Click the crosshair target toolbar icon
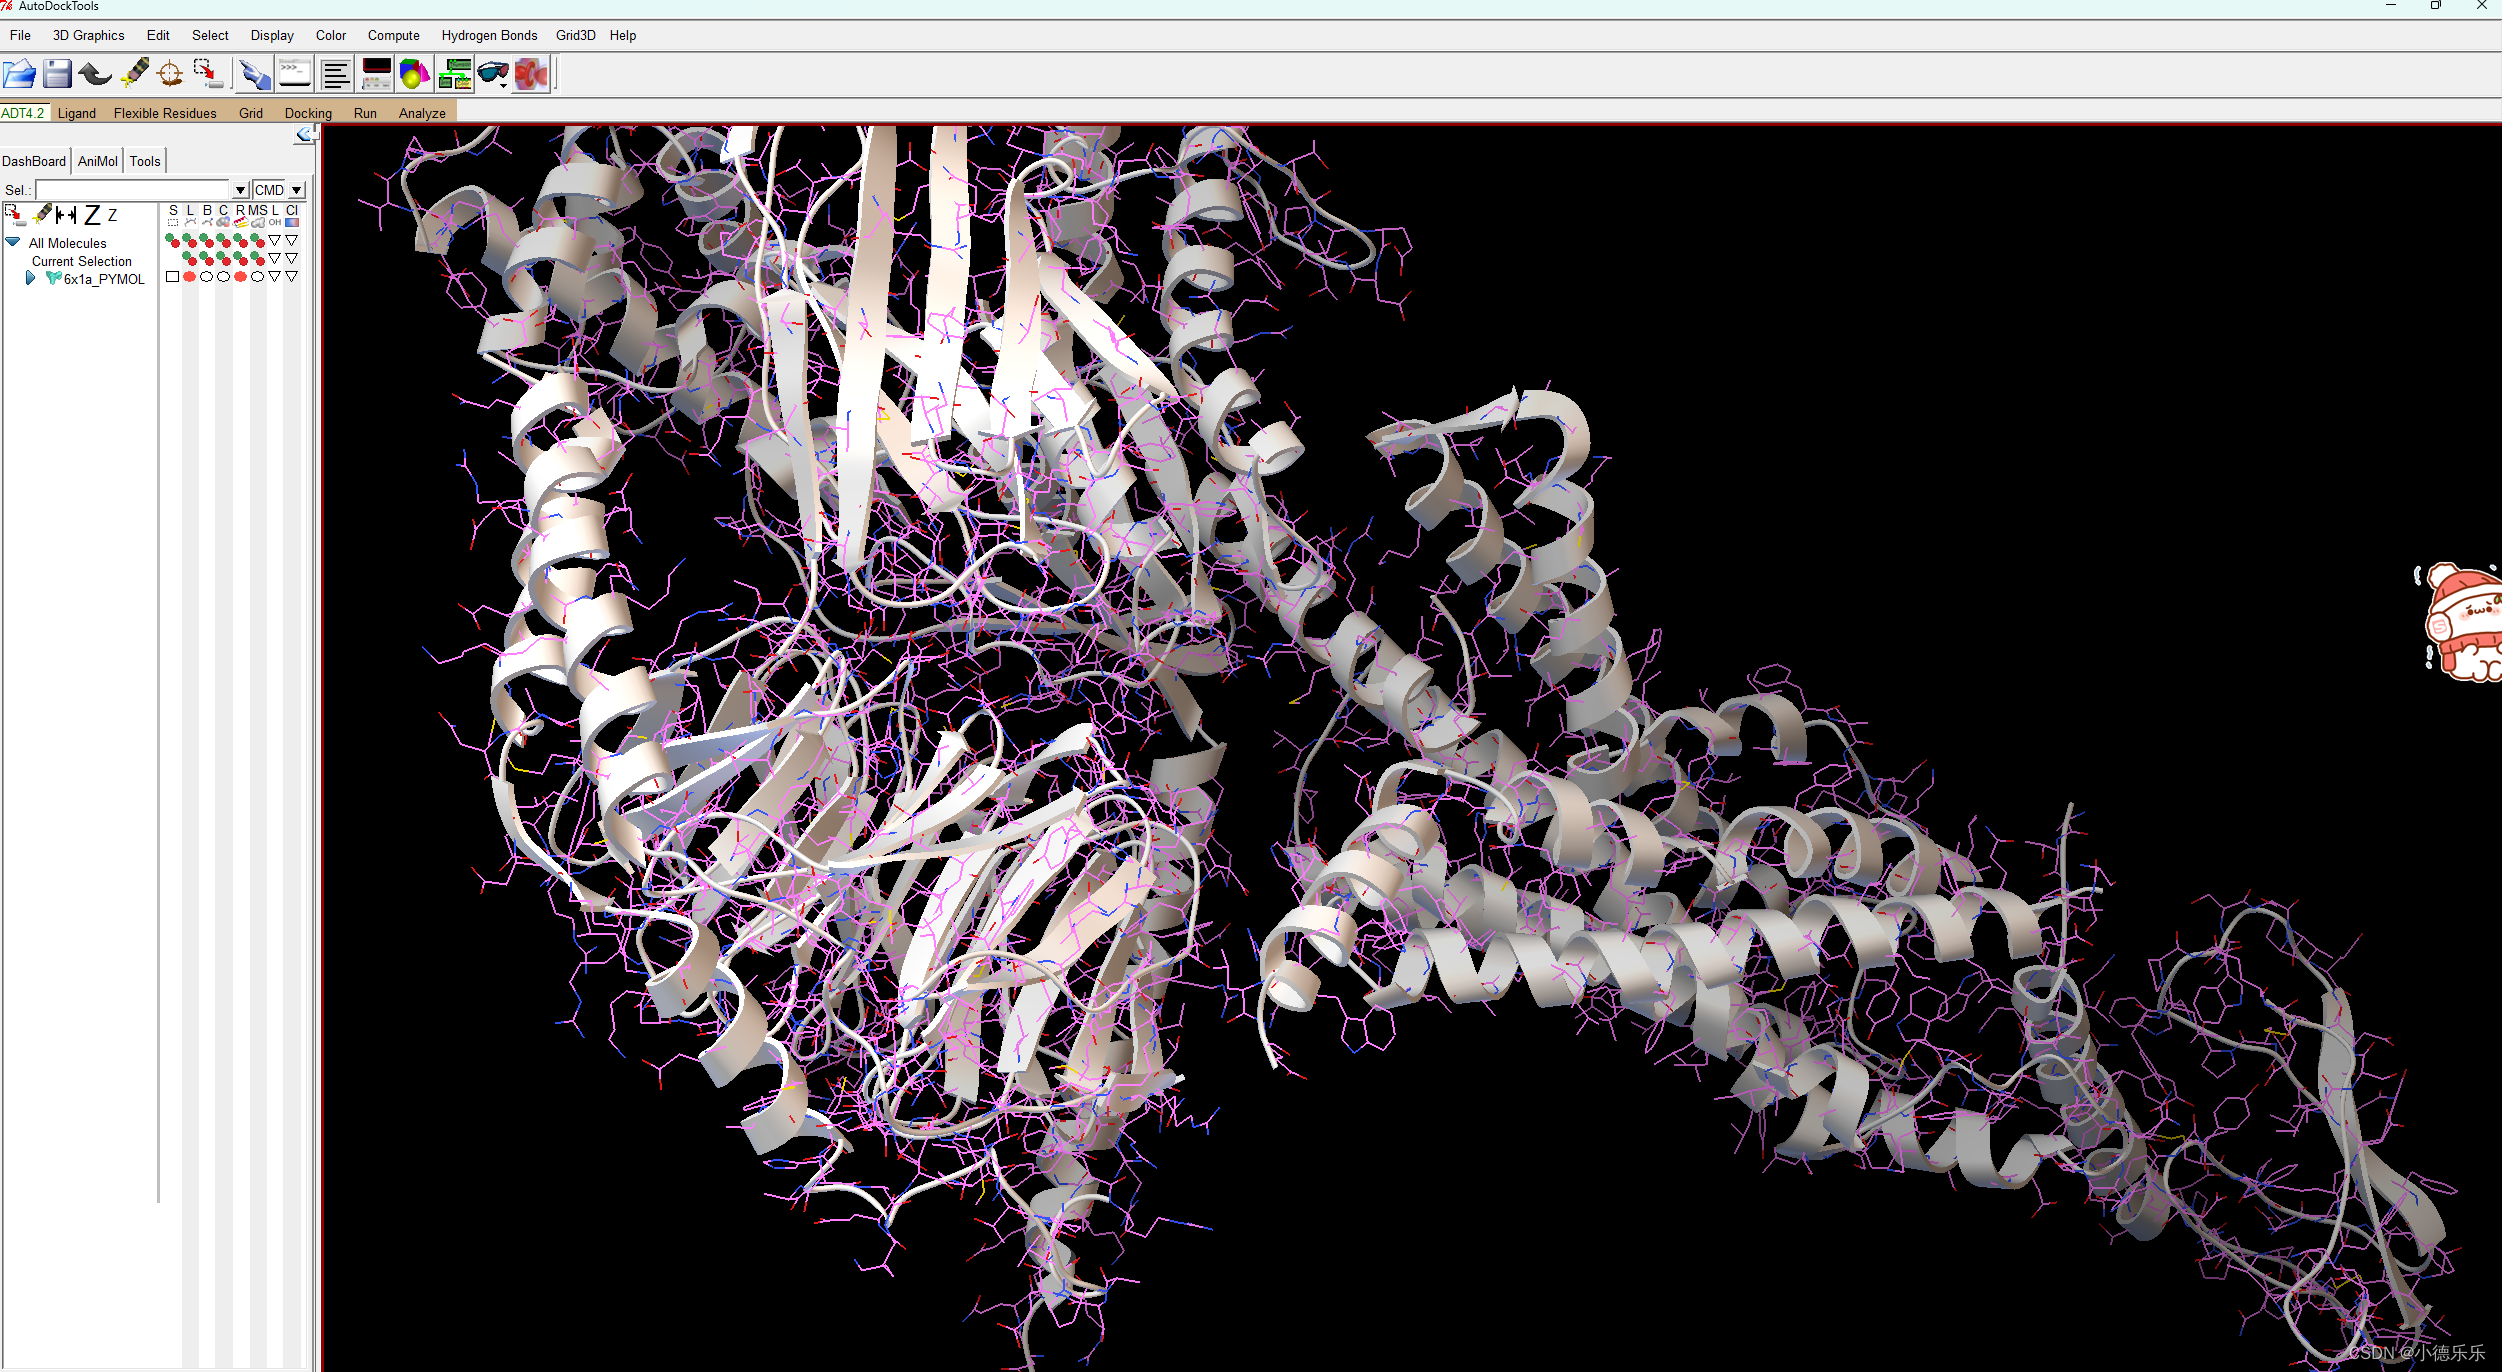Image resolution: width=2502 pixels, height=1372 pixels. [x=170, y=74]
